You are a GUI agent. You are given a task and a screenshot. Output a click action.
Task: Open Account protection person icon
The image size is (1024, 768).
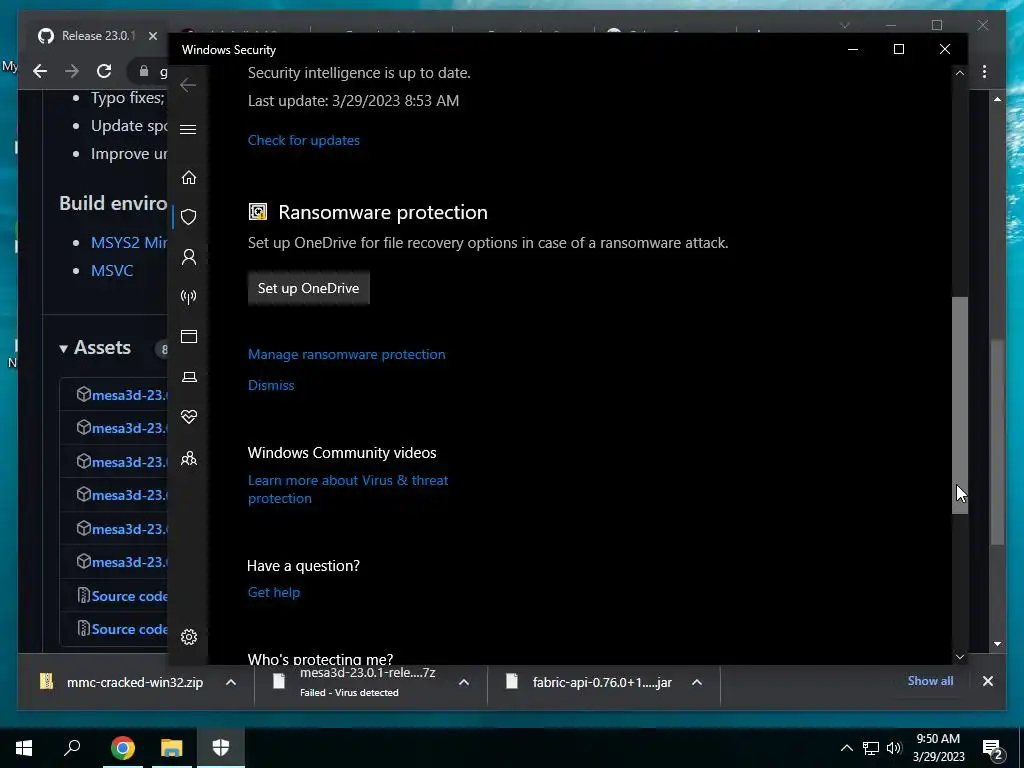[189, 257]
